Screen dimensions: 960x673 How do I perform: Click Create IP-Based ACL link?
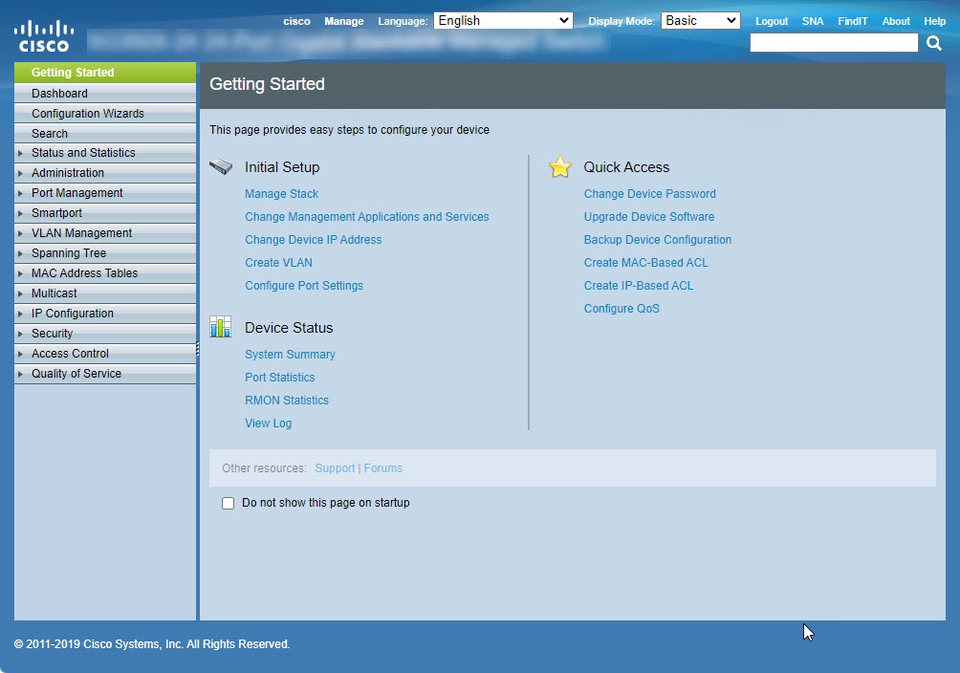[639, 285]
